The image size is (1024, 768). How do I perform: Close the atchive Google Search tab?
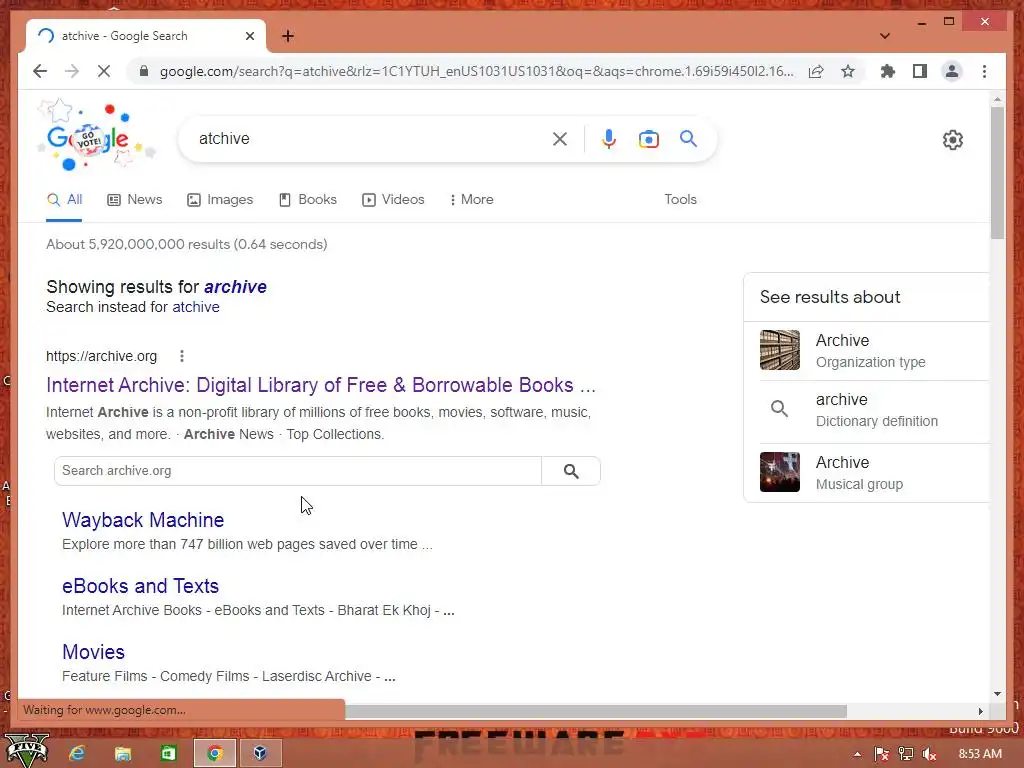click(x=249, y=36)
